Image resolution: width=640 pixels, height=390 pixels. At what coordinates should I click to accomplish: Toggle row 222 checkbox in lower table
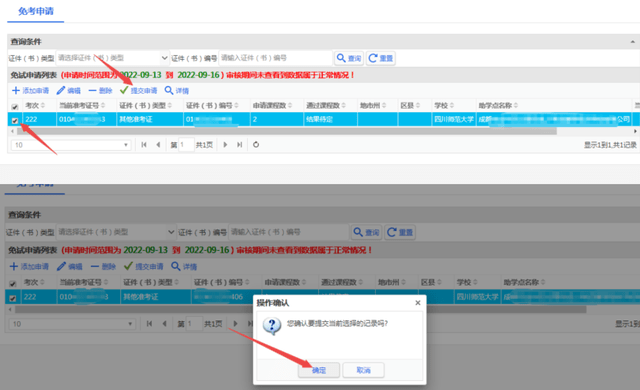pyautogui.click(x=13, y=298)
